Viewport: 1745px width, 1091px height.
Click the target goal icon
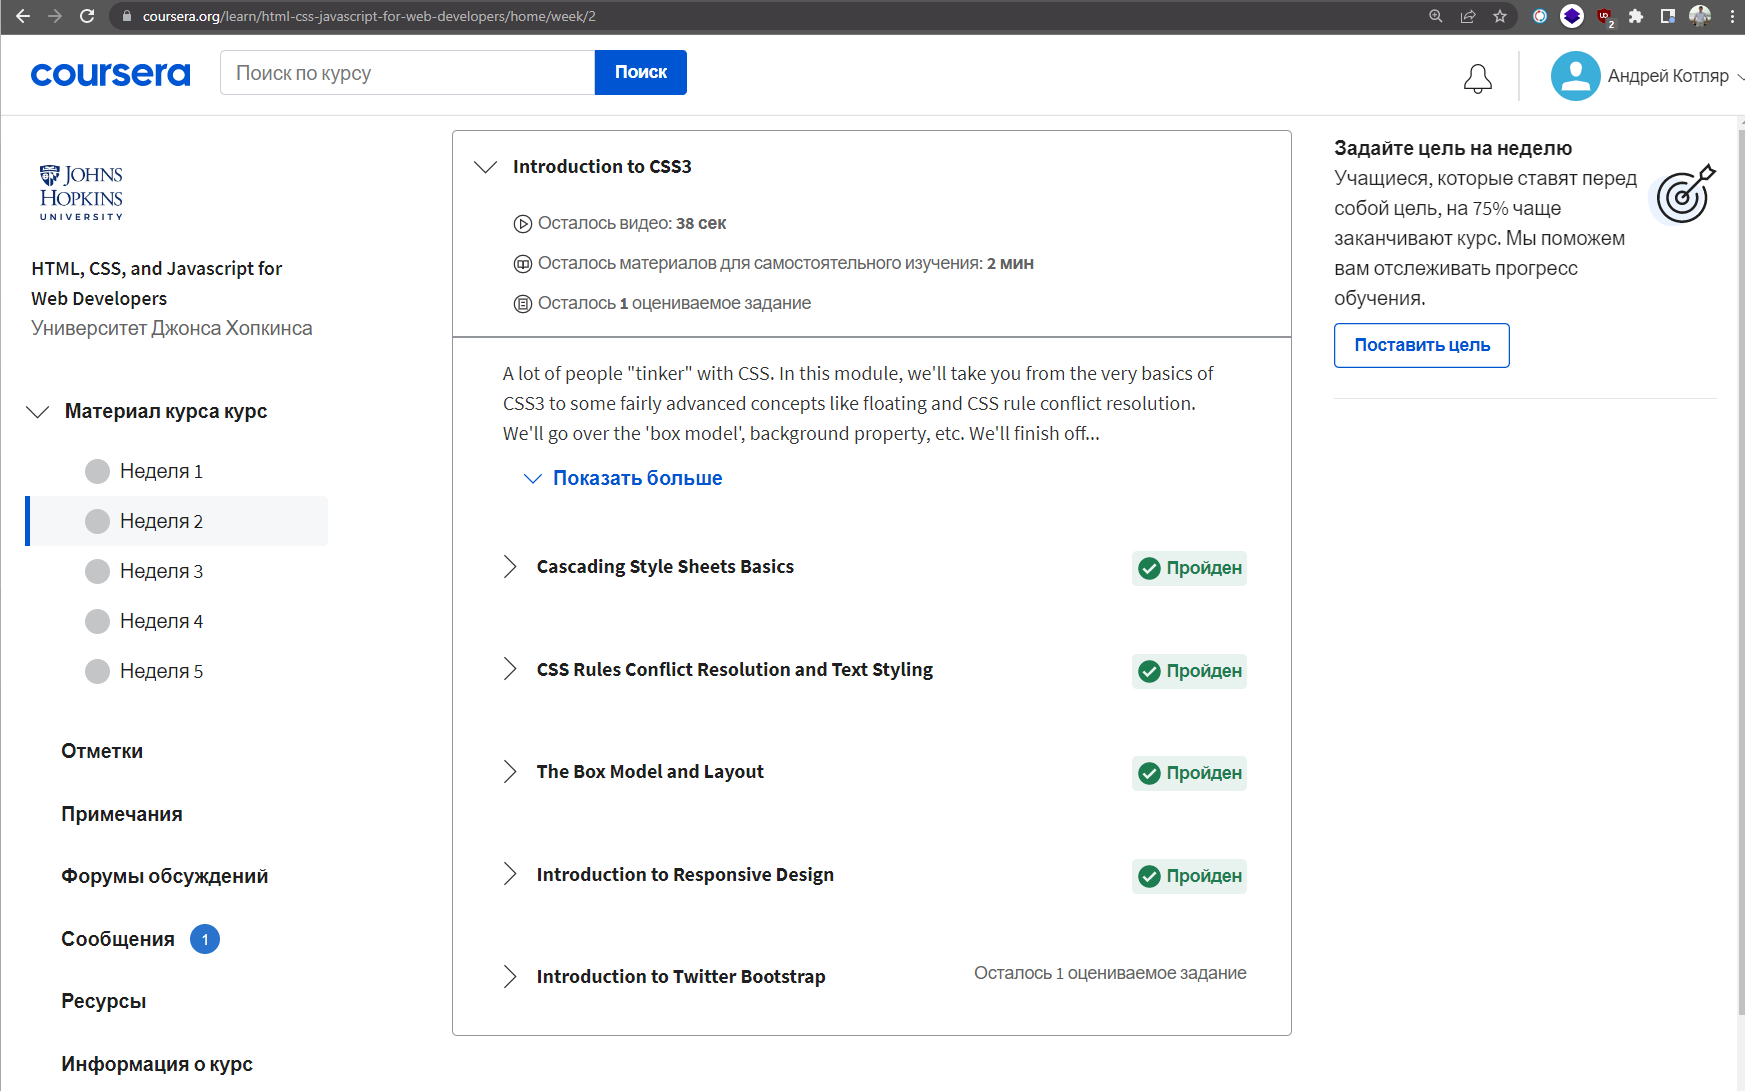(1685, 194)
